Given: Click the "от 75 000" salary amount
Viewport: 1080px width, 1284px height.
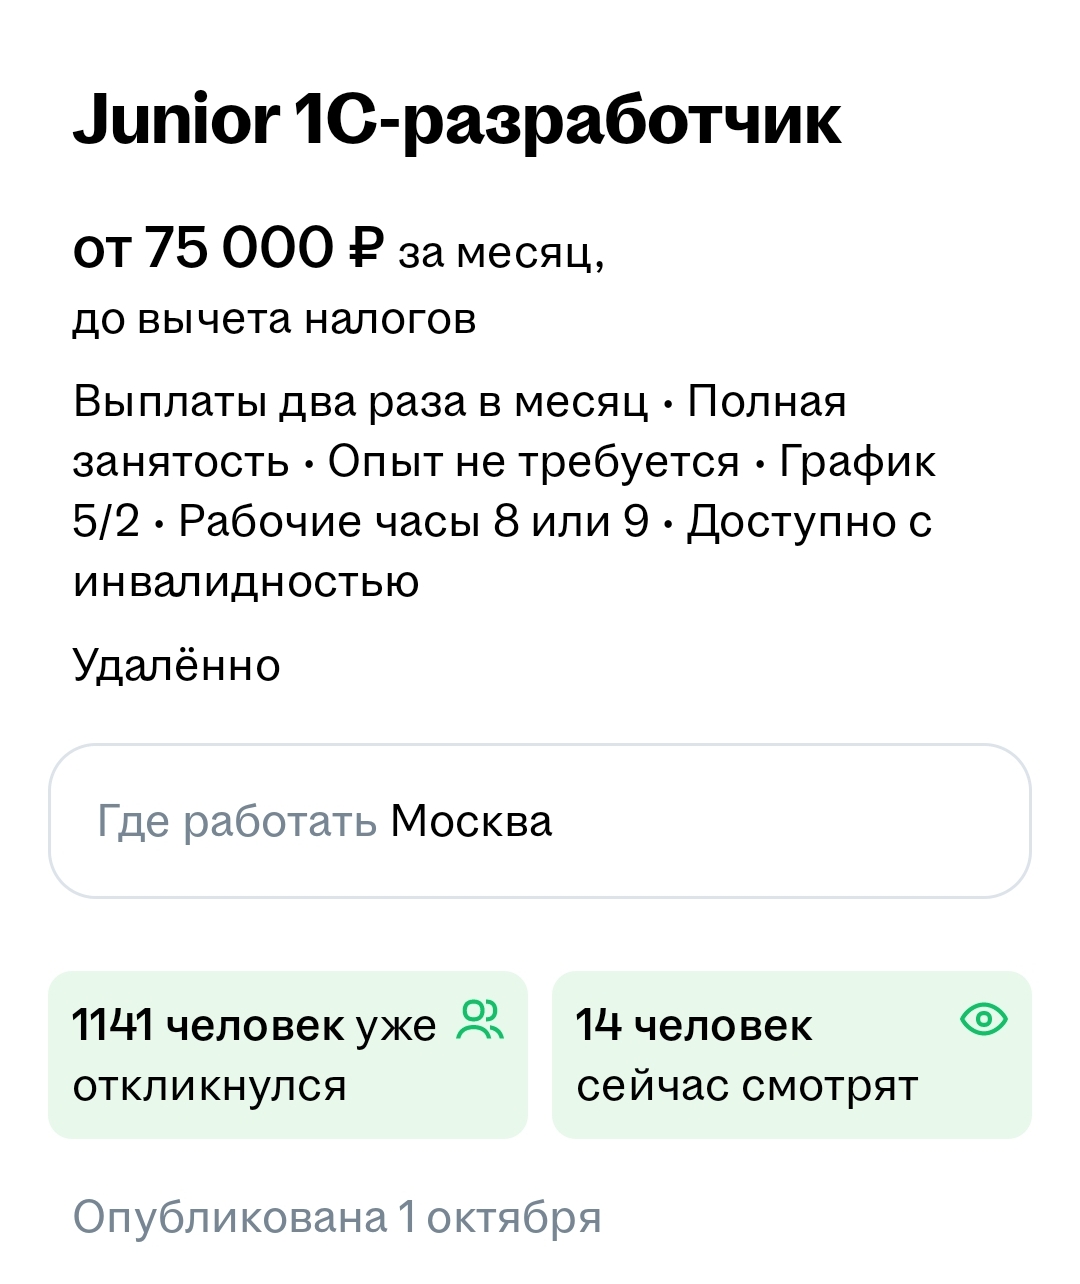Looking at the screenshot, I should (x=203, y=248).
